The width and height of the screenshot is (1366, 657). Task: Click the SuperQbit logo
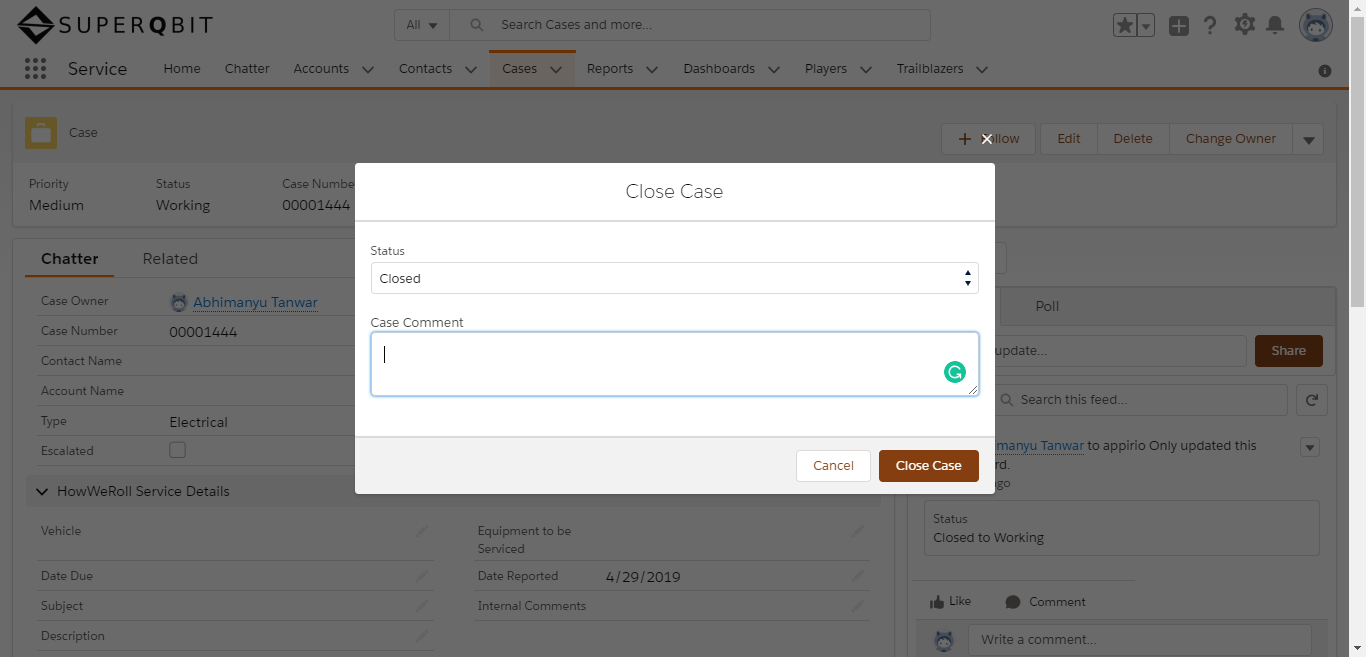coord(115,26)
